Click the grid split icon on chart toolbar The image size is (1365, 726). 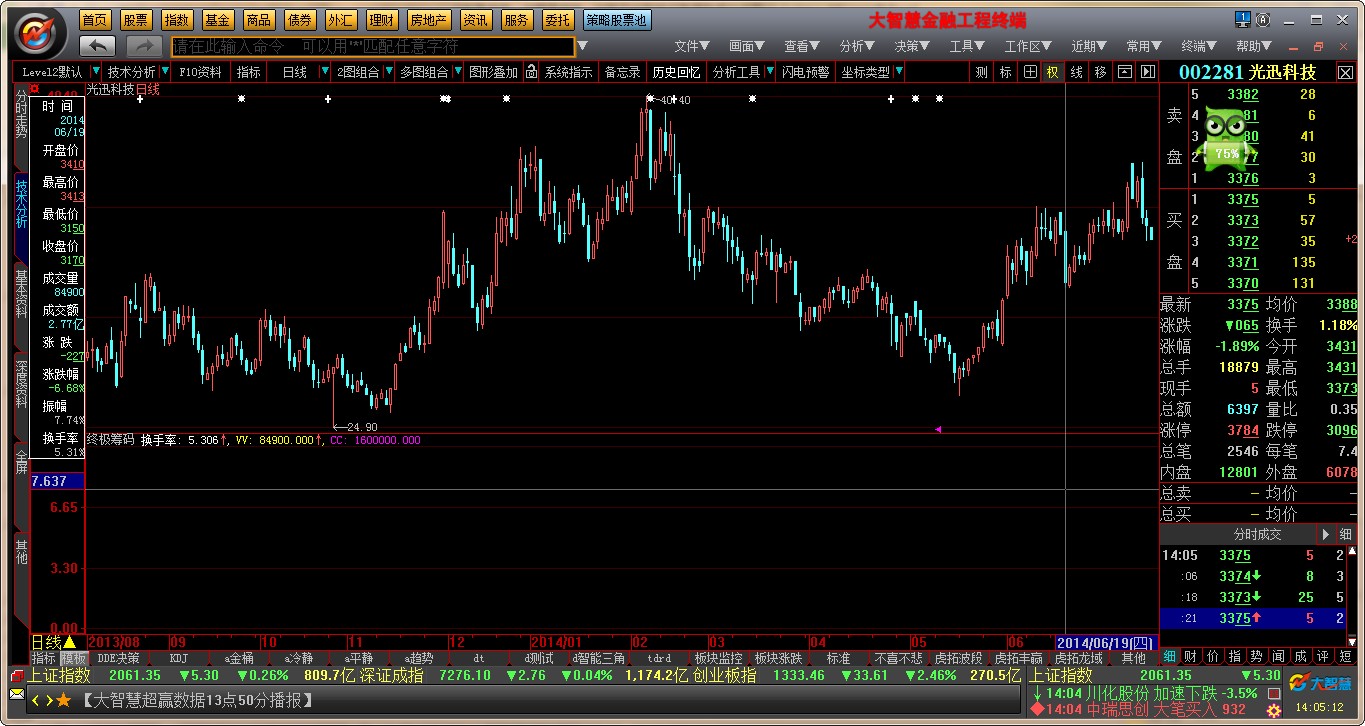(1030, 72)
